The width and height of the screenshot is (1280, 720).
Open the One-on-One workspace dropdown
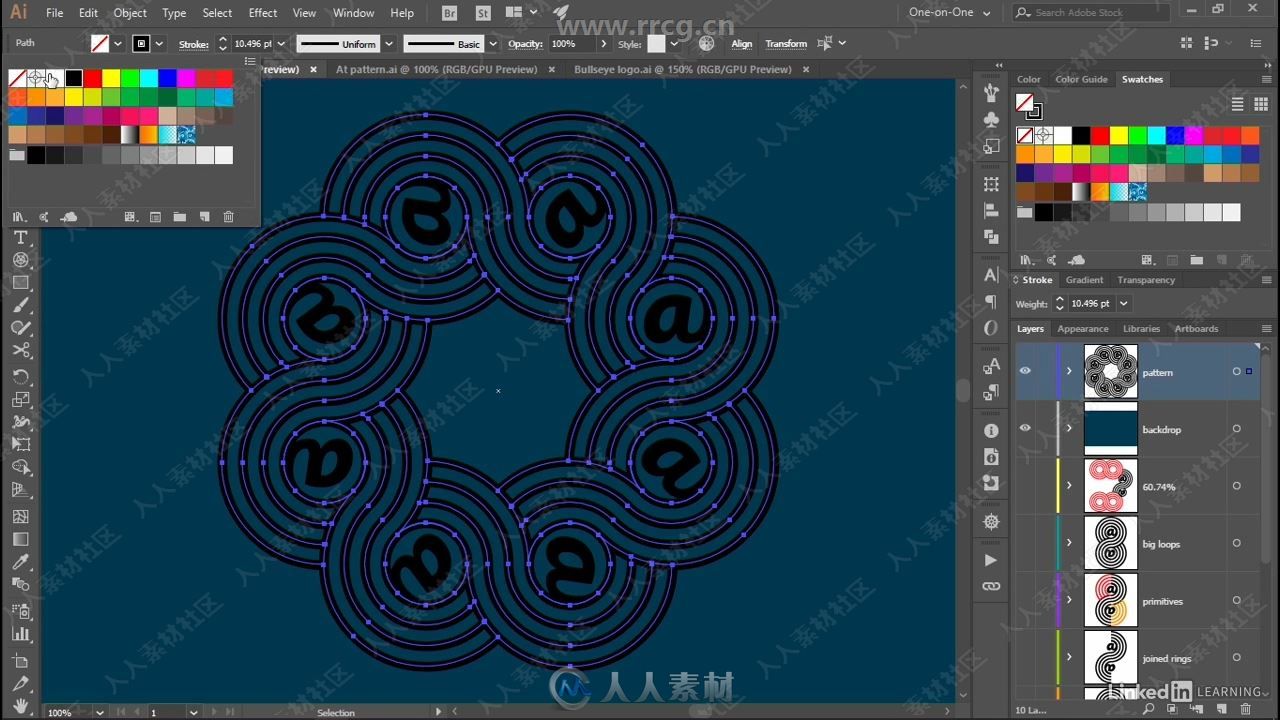(x=949, y=13)
